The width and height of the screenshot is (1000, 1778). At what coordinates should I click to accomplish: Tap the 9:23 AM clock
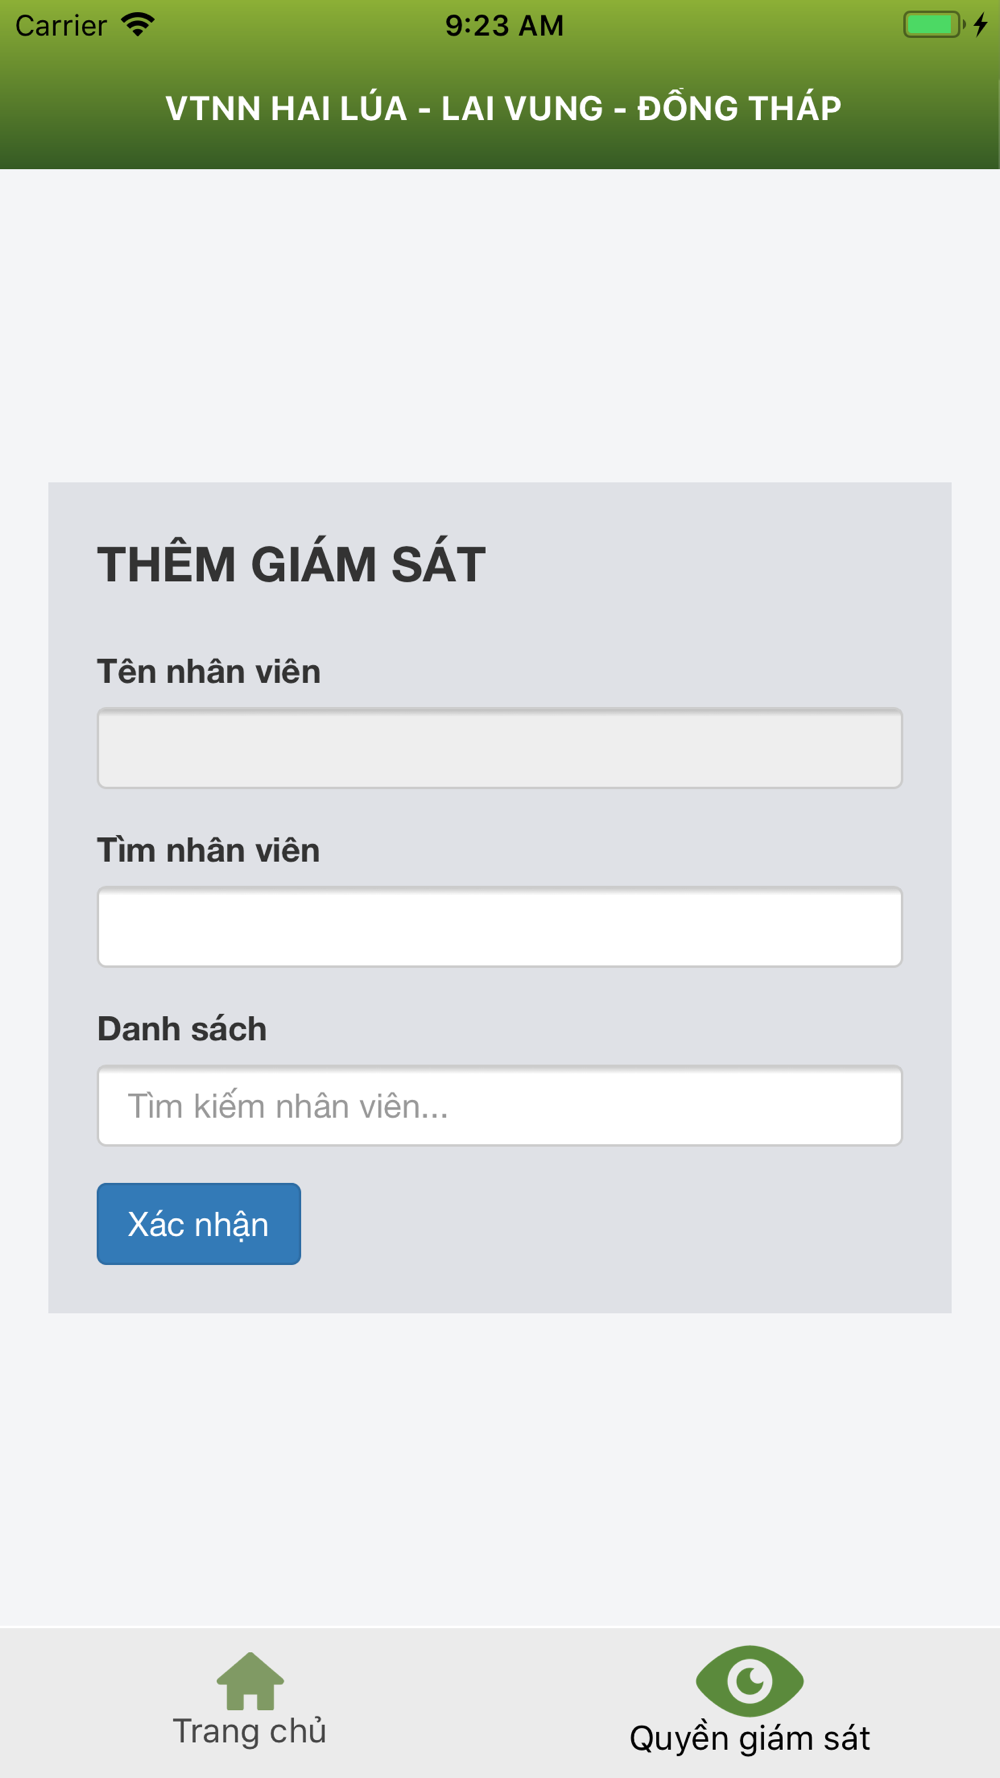pos(504,25)
